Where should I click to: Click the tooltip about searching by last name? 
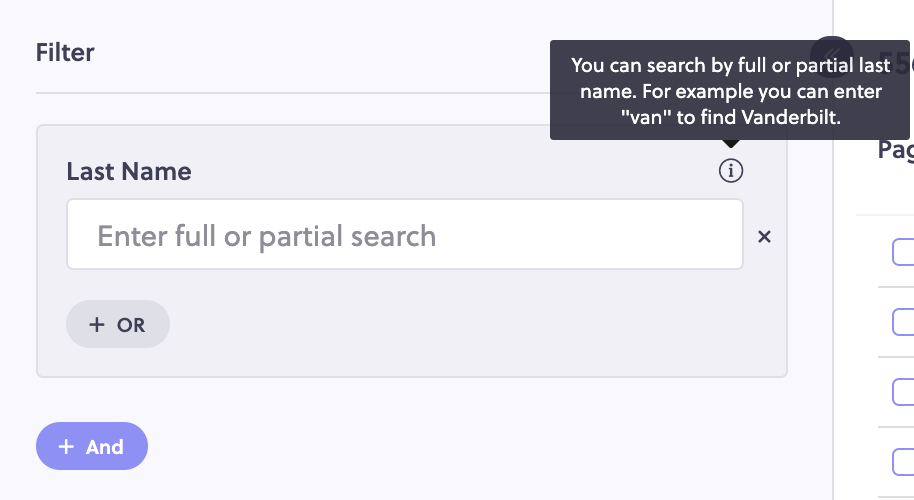coord(730,90)
